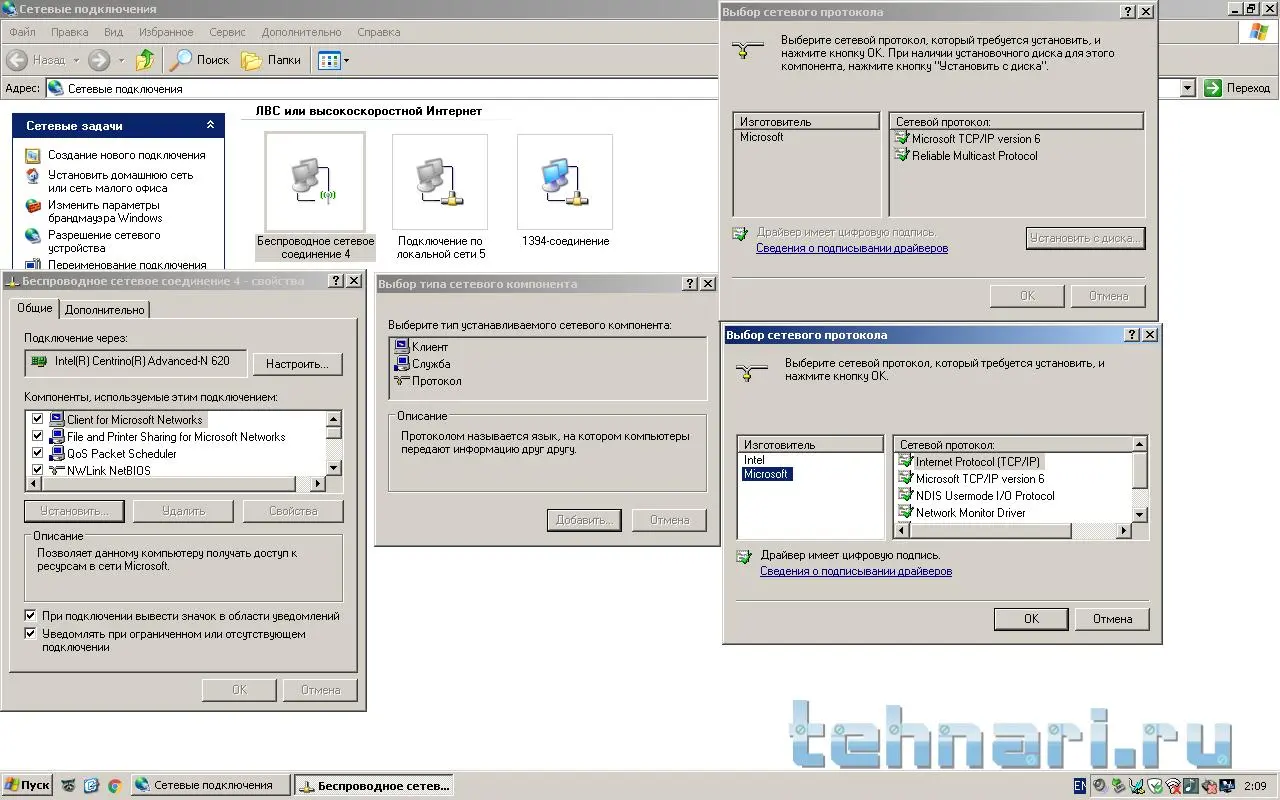
Task: Choose Служба in the component type list
Action: coord(422,364)
